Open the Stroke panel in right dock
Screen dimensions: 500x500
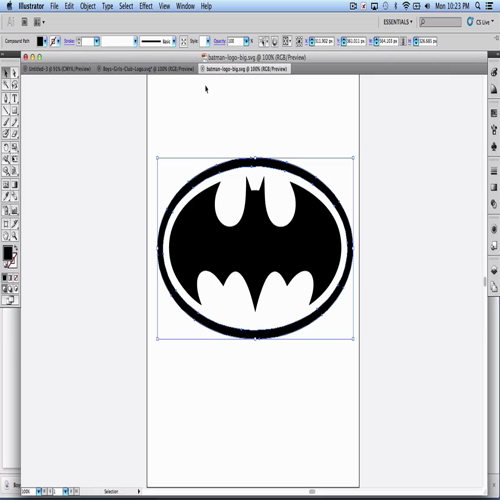(x=494, y=171)
